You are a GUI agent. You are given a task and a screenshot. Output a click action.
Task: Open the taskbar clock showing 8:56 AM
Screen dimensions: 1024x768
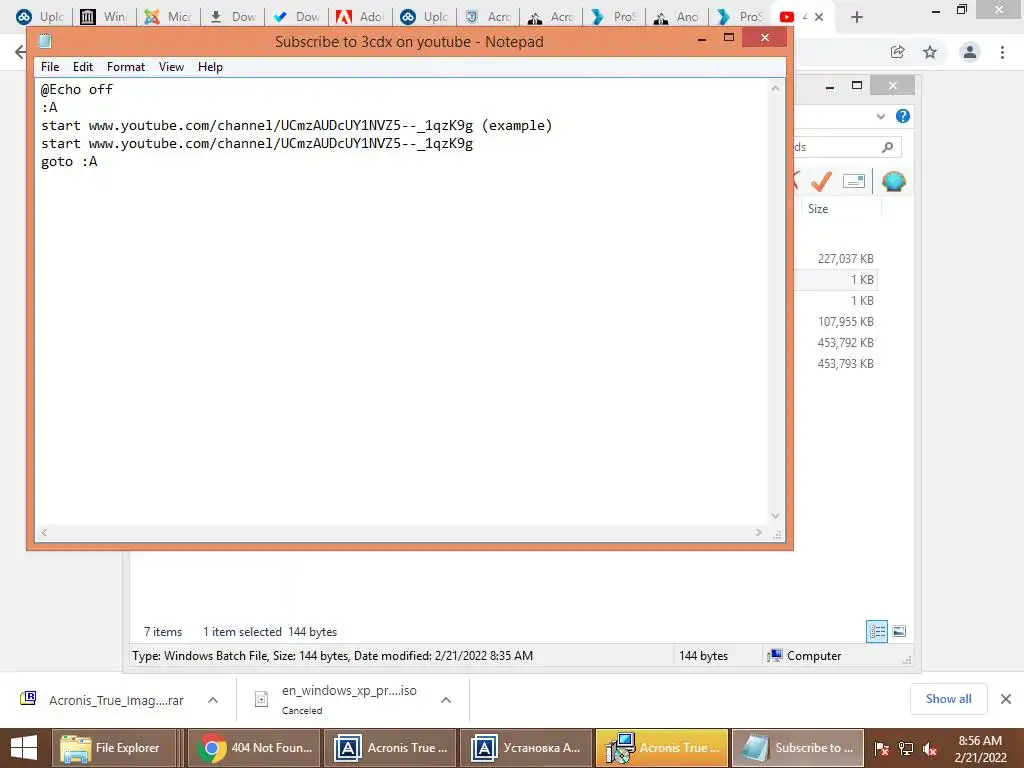(980, 749)
